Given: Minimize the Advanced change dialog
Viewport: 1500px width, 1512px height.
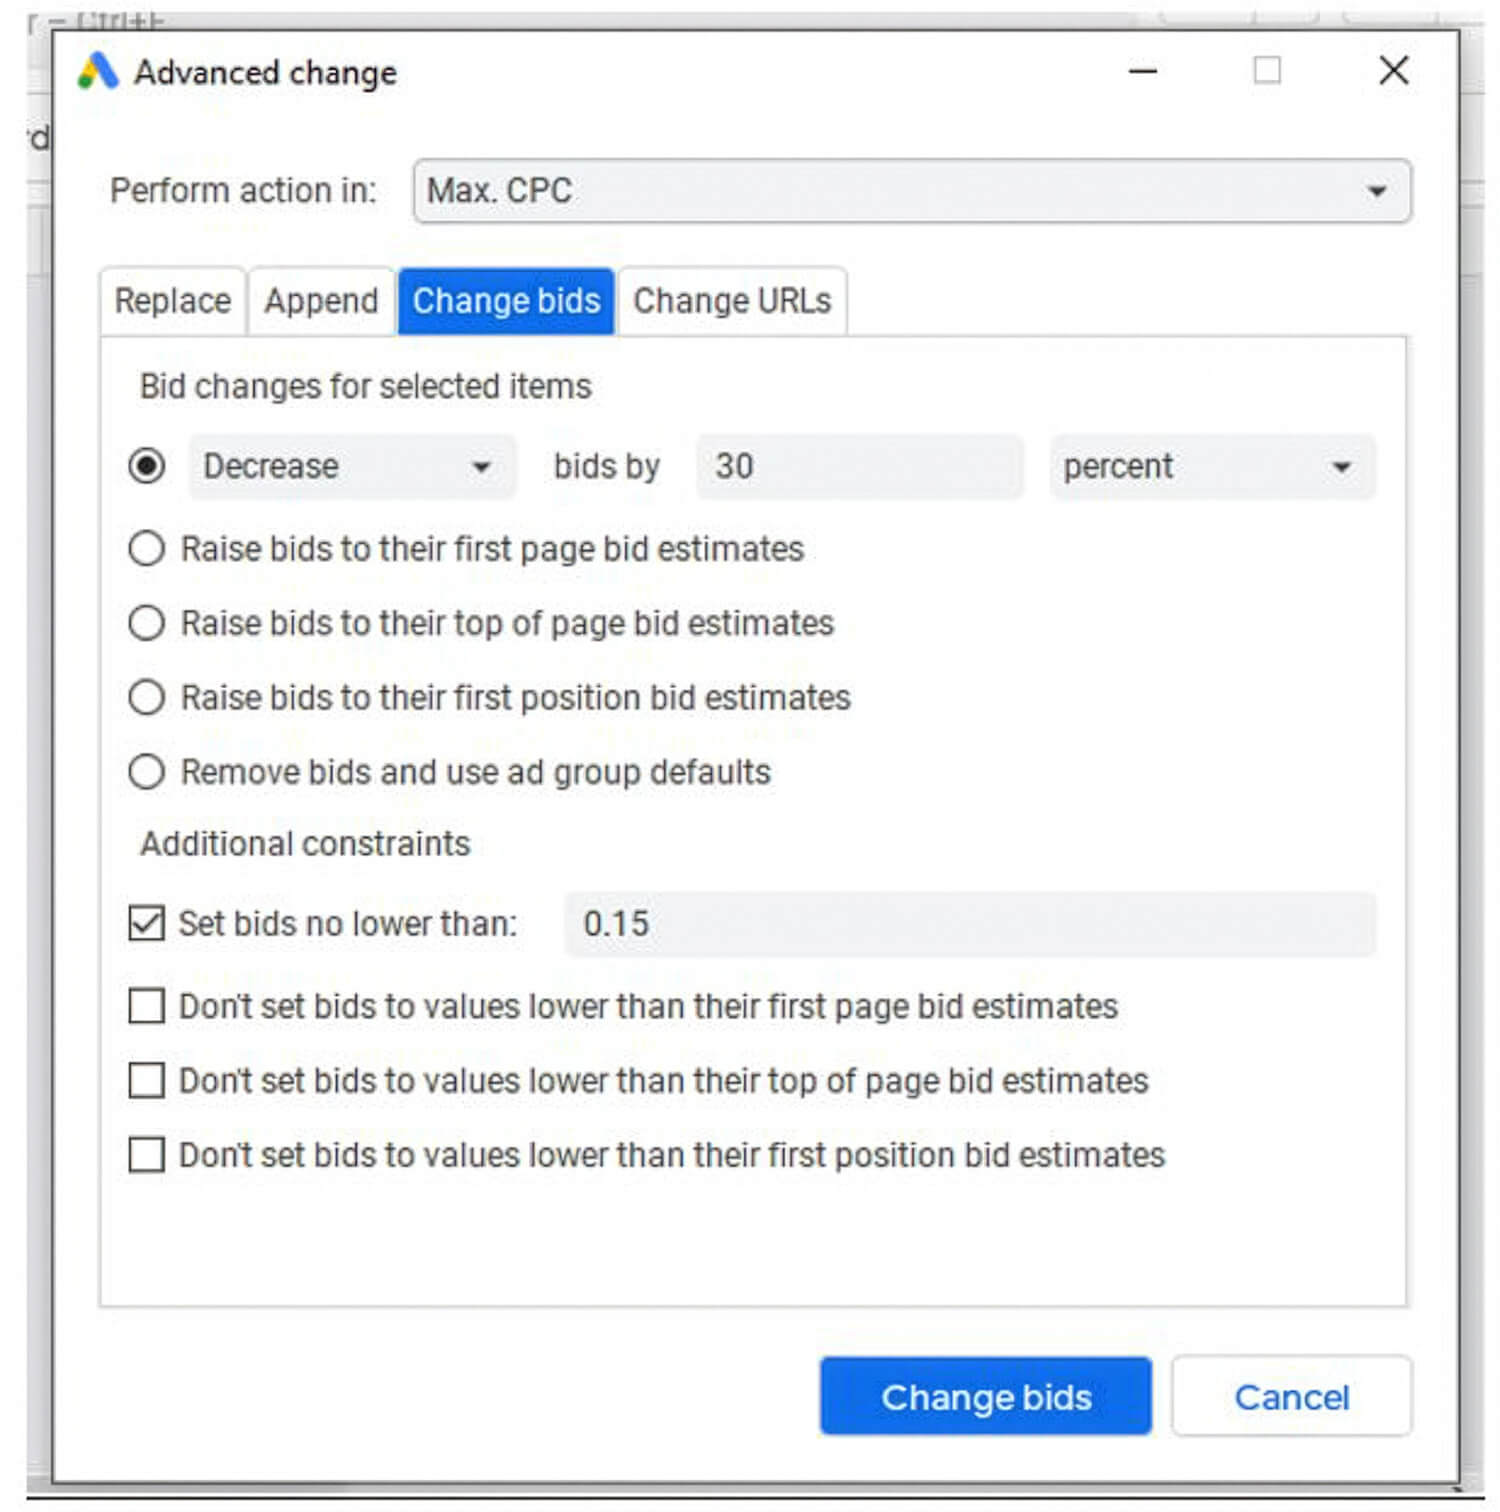Looking at the screenshot, I should pos(1142,71).
